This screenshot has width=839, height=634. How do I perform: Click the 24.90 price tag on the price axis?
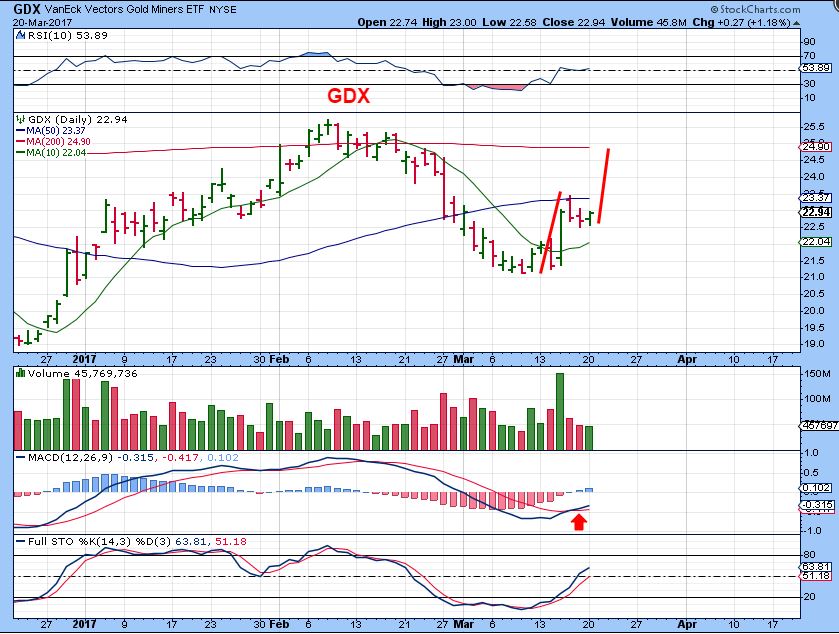point(817,147)
